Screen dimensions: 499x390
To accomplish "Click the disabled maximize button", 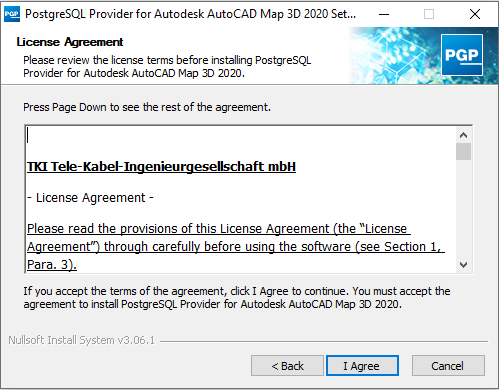I will tap(429, 14).
